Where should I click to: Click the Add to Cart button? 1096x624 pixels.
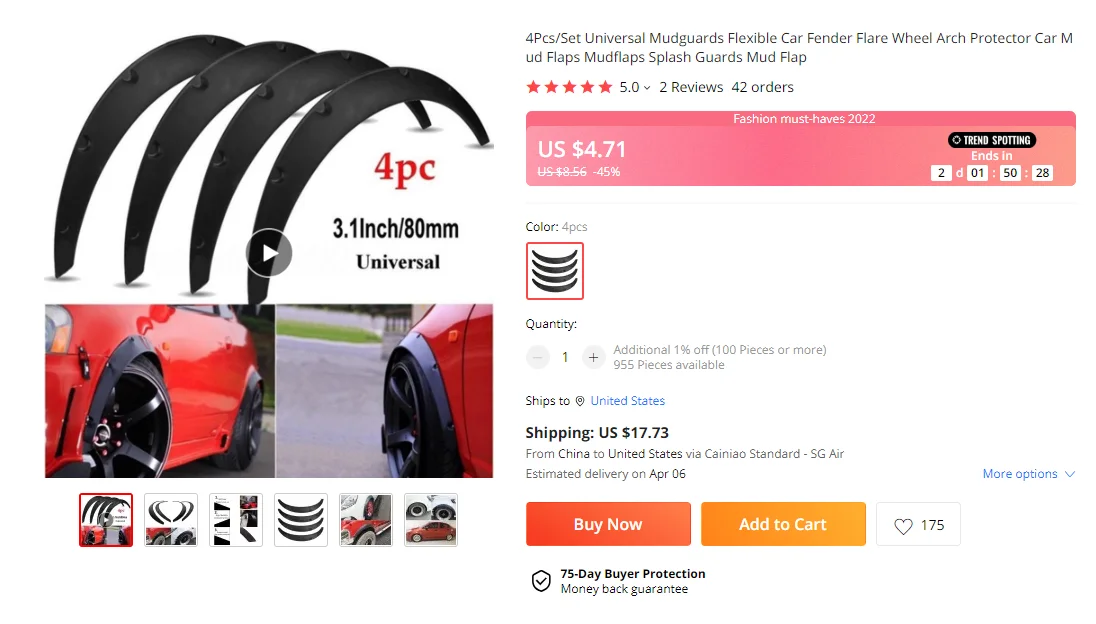[783, 524]
